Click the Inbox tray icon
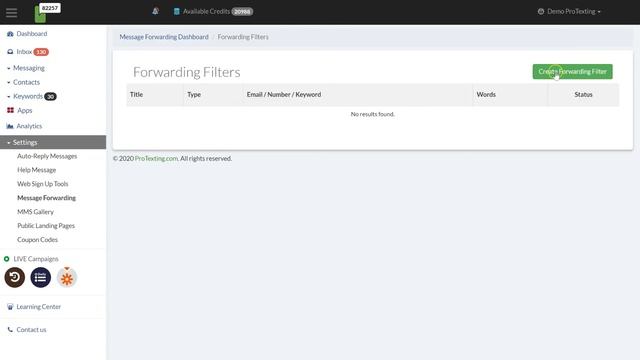Image resolution: width=640 pixels, height=360 pixels. point(10,52)
